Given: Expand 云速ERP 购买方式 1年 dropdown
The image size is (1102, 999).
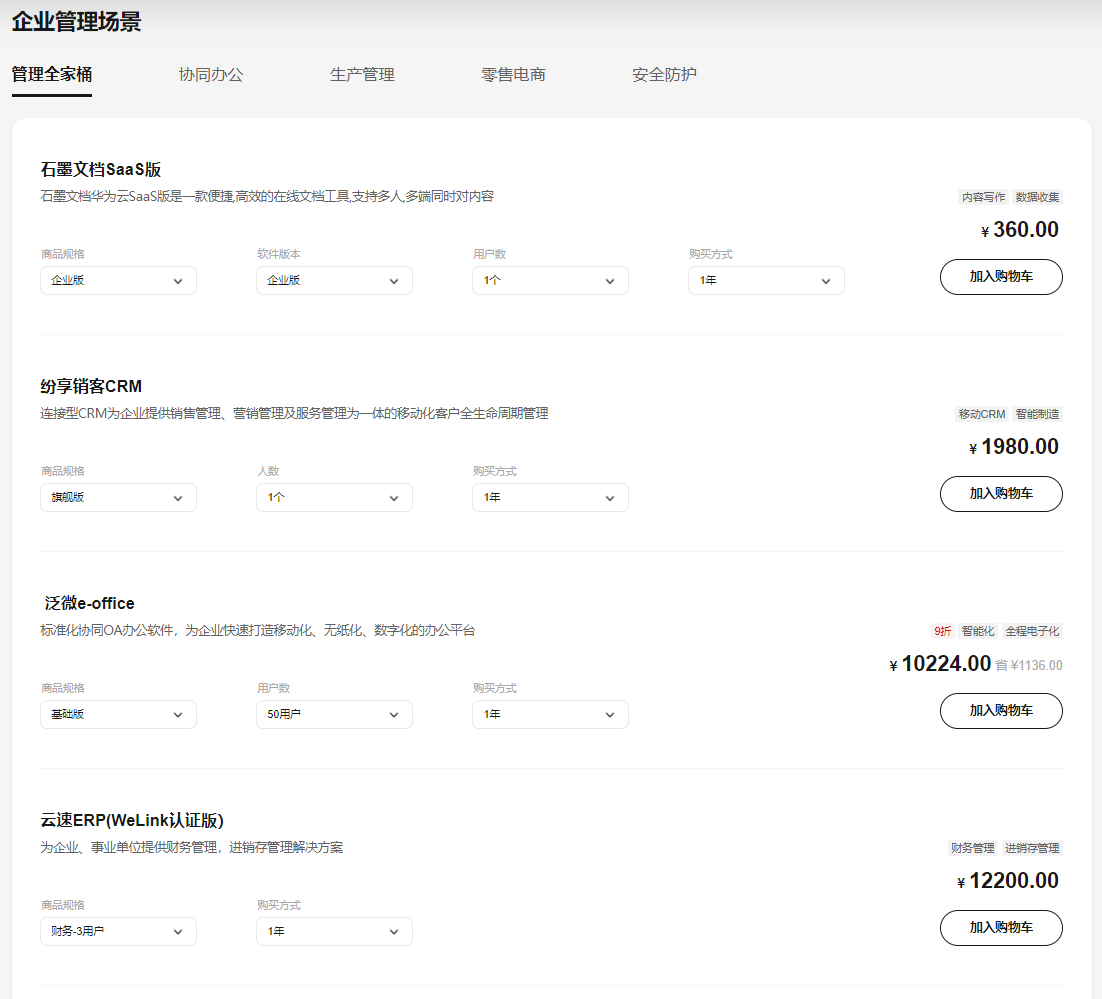Looking at the screenshot, I should coord(334,932).
